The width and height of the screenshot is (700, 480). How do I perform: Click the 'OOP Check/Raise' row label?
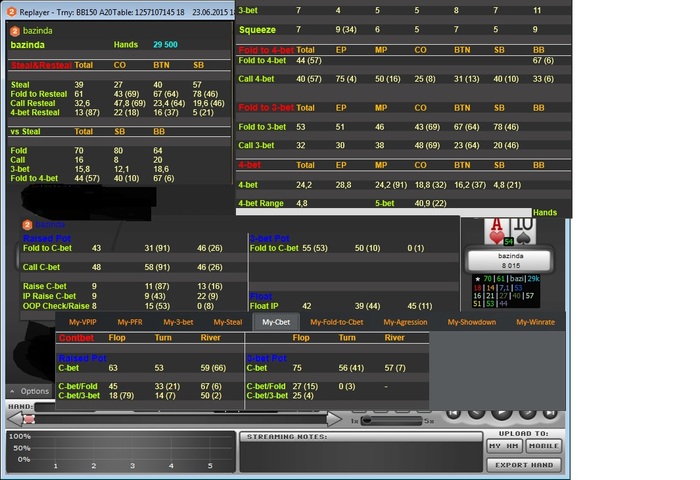56,306
